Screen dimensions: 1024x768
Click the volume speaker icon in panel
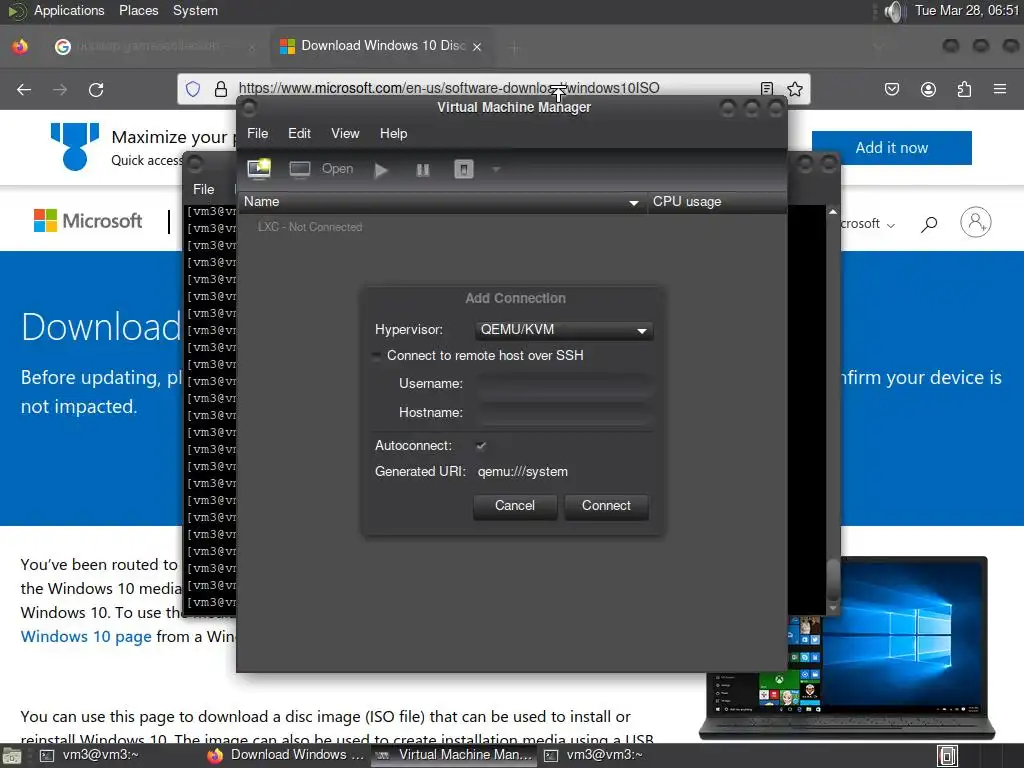pos(893,11)
